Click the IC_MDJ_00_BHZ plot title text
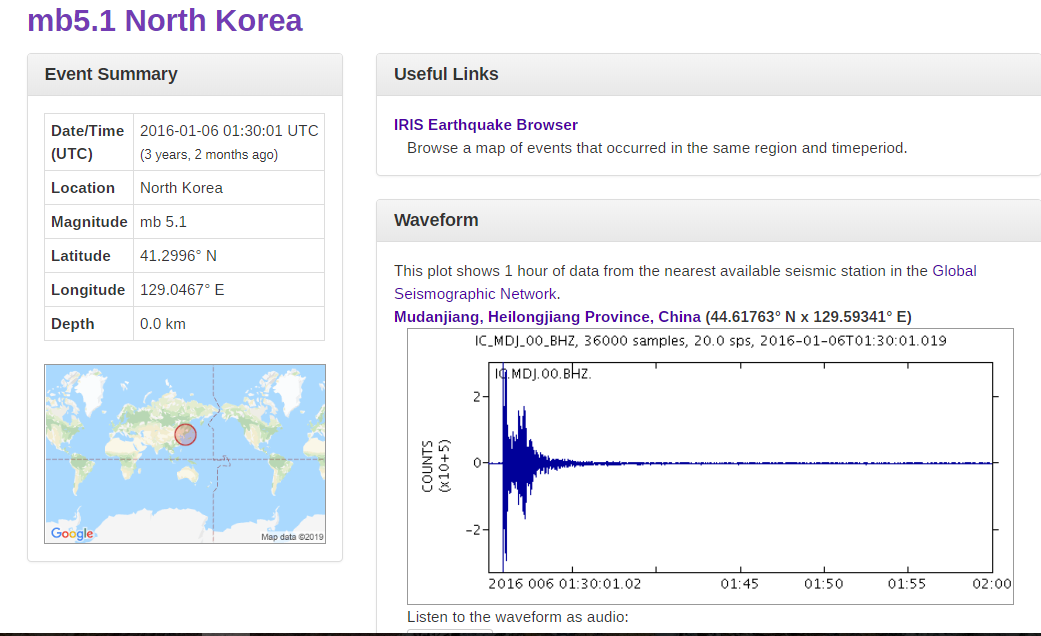This screenshot has height=636, width=1041. (710, 341)
